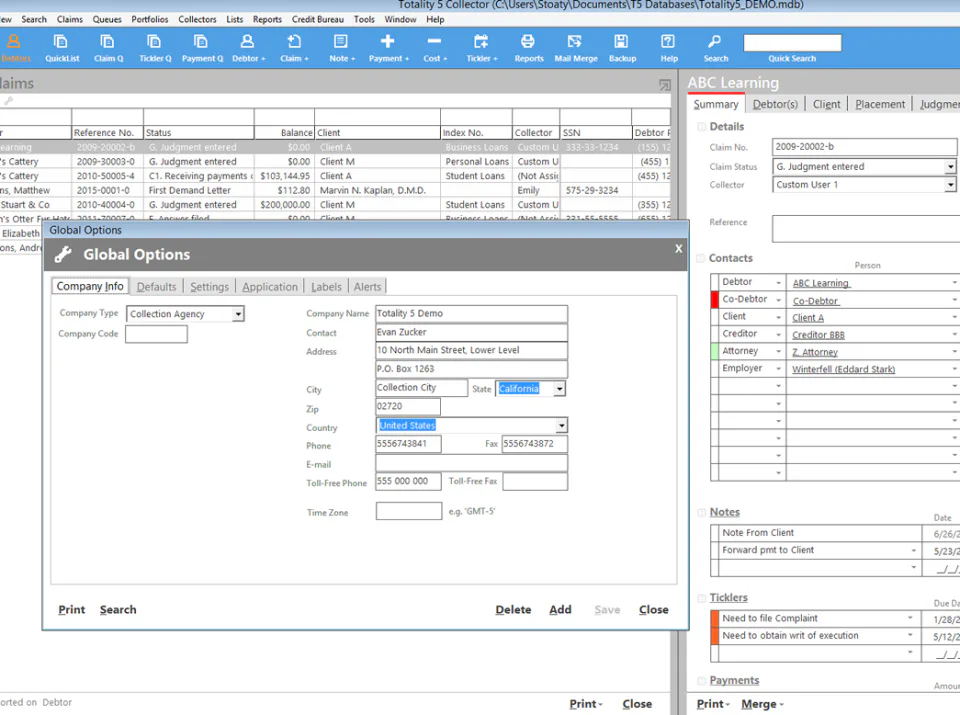Viewport: 960px width, 715px height.
Task: Click the red Co-Debtor color marker
Action: [x=714, y=299]
